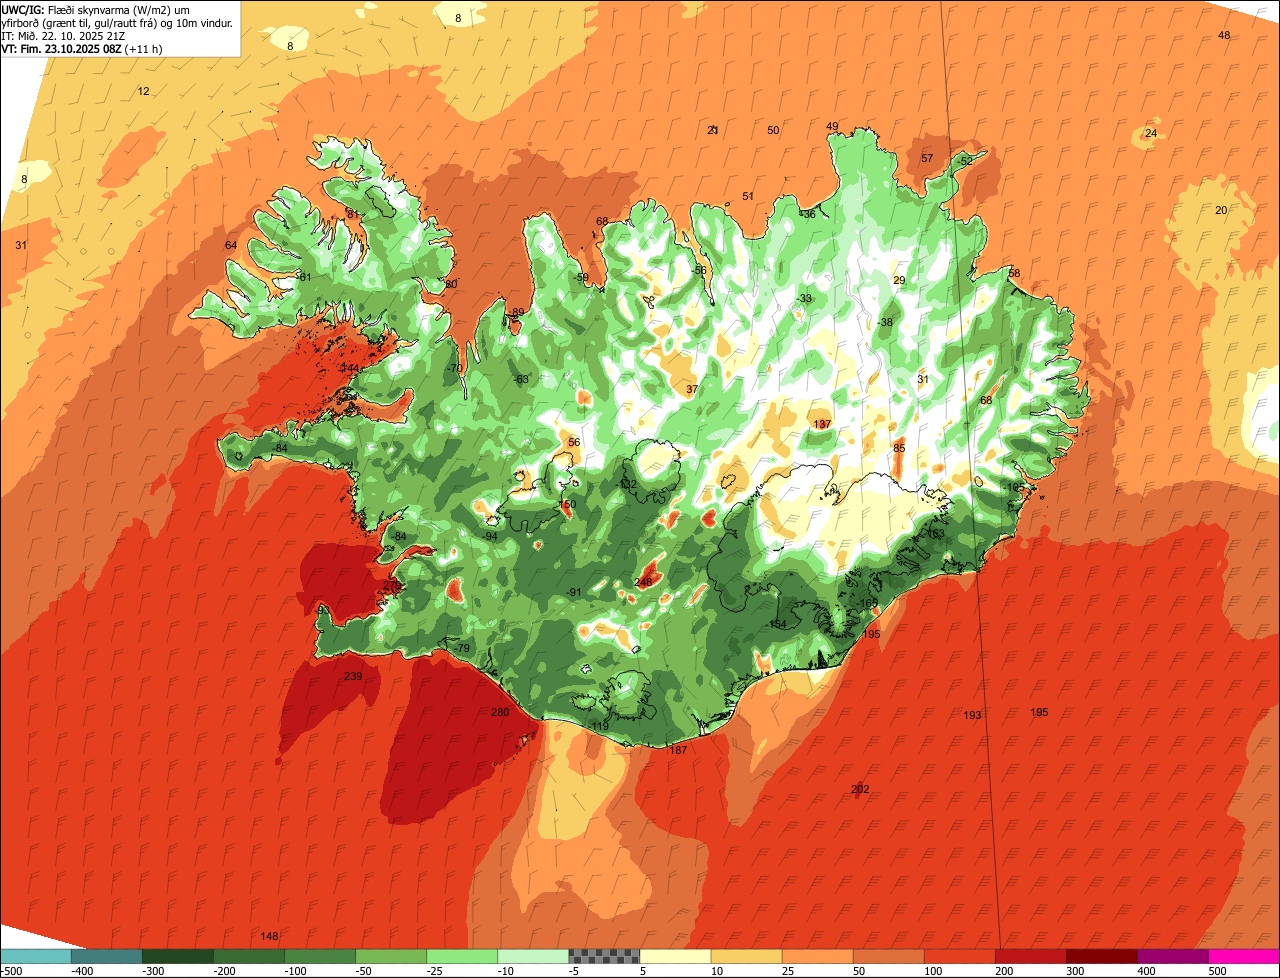Image resolution: width=1280 pixels, height=978 pixels.
Task: Click the map value "29" in northeast Iceland
Action: 899,280
